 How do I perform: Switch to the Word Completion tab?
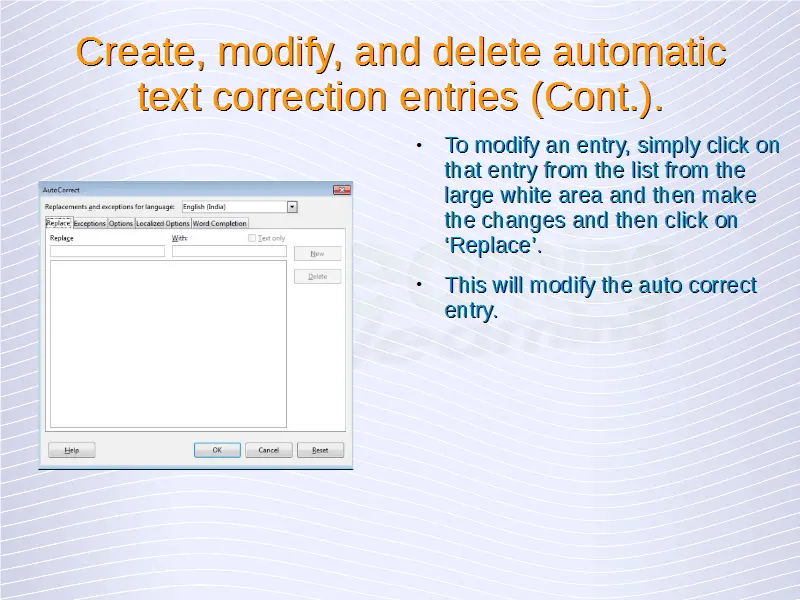click(220, 224)
